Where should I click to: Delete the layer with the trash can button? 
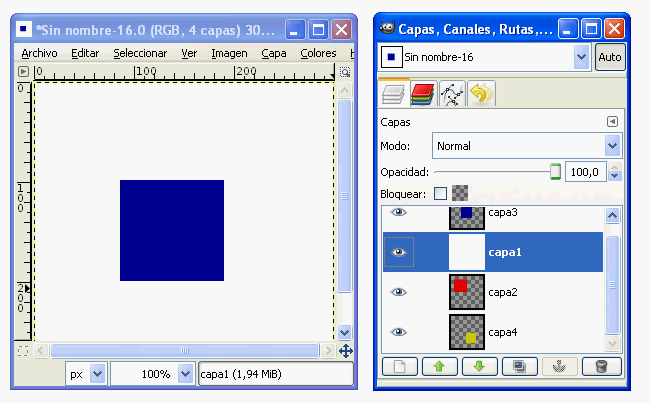(601, 367)
